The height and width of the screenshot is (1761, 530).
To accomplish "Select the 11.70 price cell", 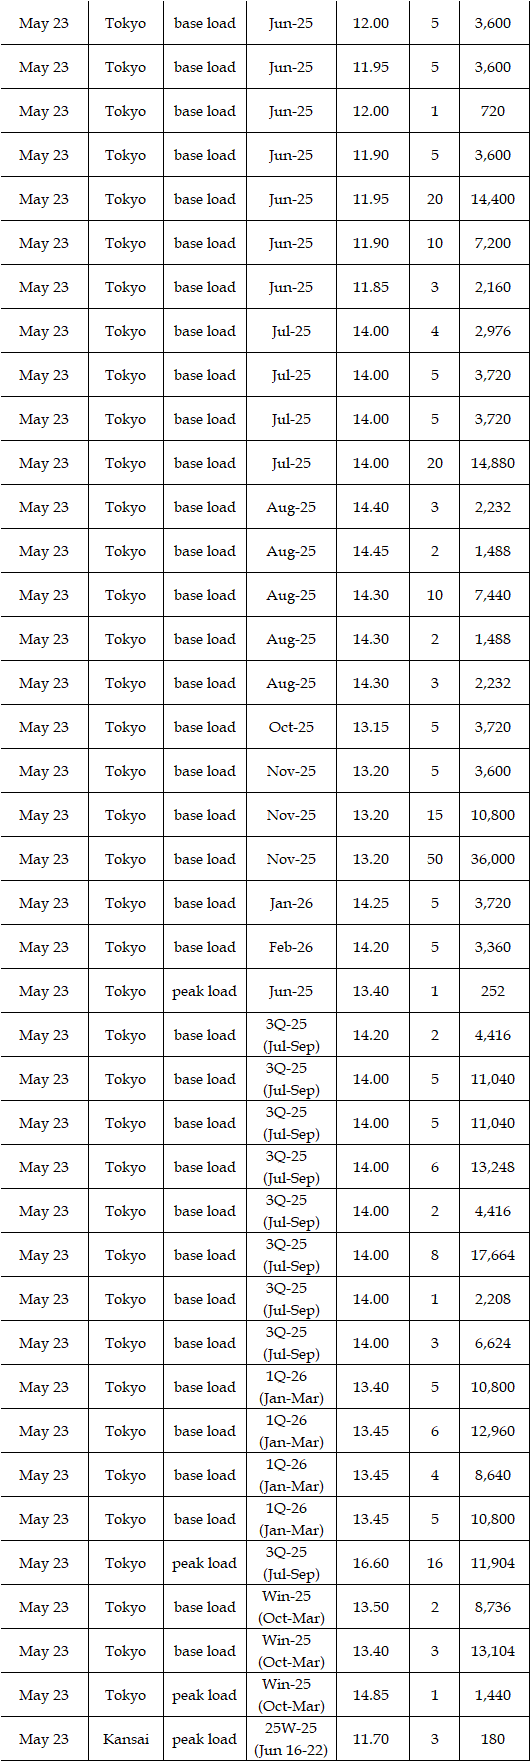I will click(x=371, y=1739).
